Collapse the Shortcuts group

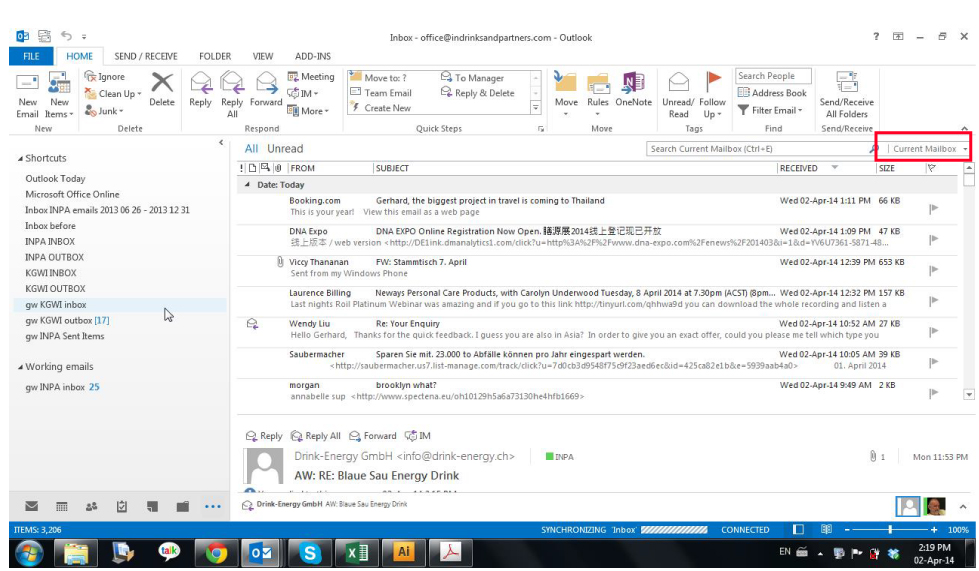pyautogui.click(x=20, y=159)
